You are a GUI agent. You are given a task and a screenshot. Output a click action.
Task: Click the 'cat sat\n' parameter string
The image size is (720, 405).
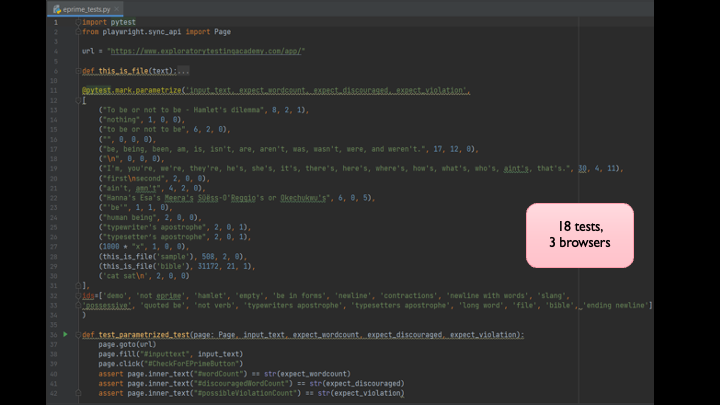click(x=125, y=276)
